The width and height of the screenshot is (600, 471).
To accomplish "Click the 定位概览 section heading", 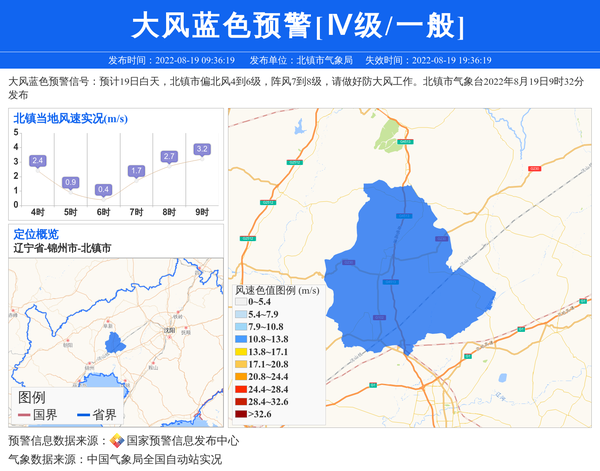I will (36, 233).
